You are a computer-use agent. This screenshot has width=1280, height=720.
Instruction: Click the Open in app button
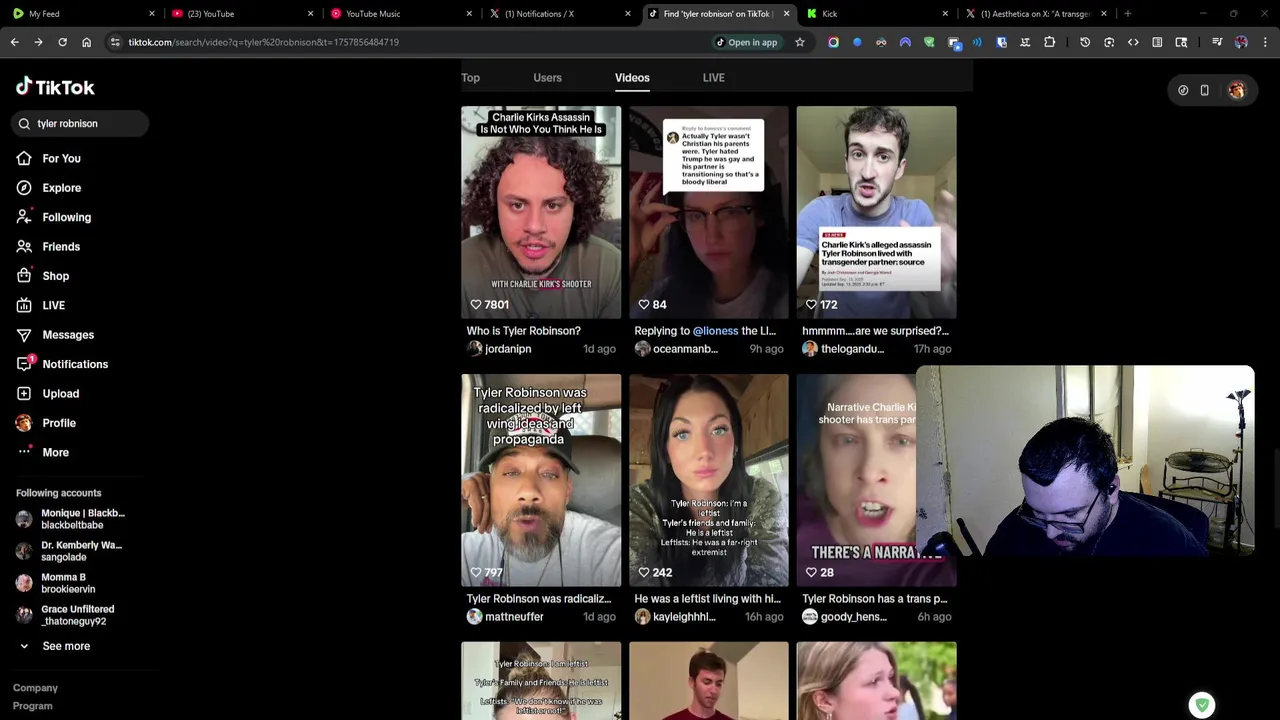point(747,42)
